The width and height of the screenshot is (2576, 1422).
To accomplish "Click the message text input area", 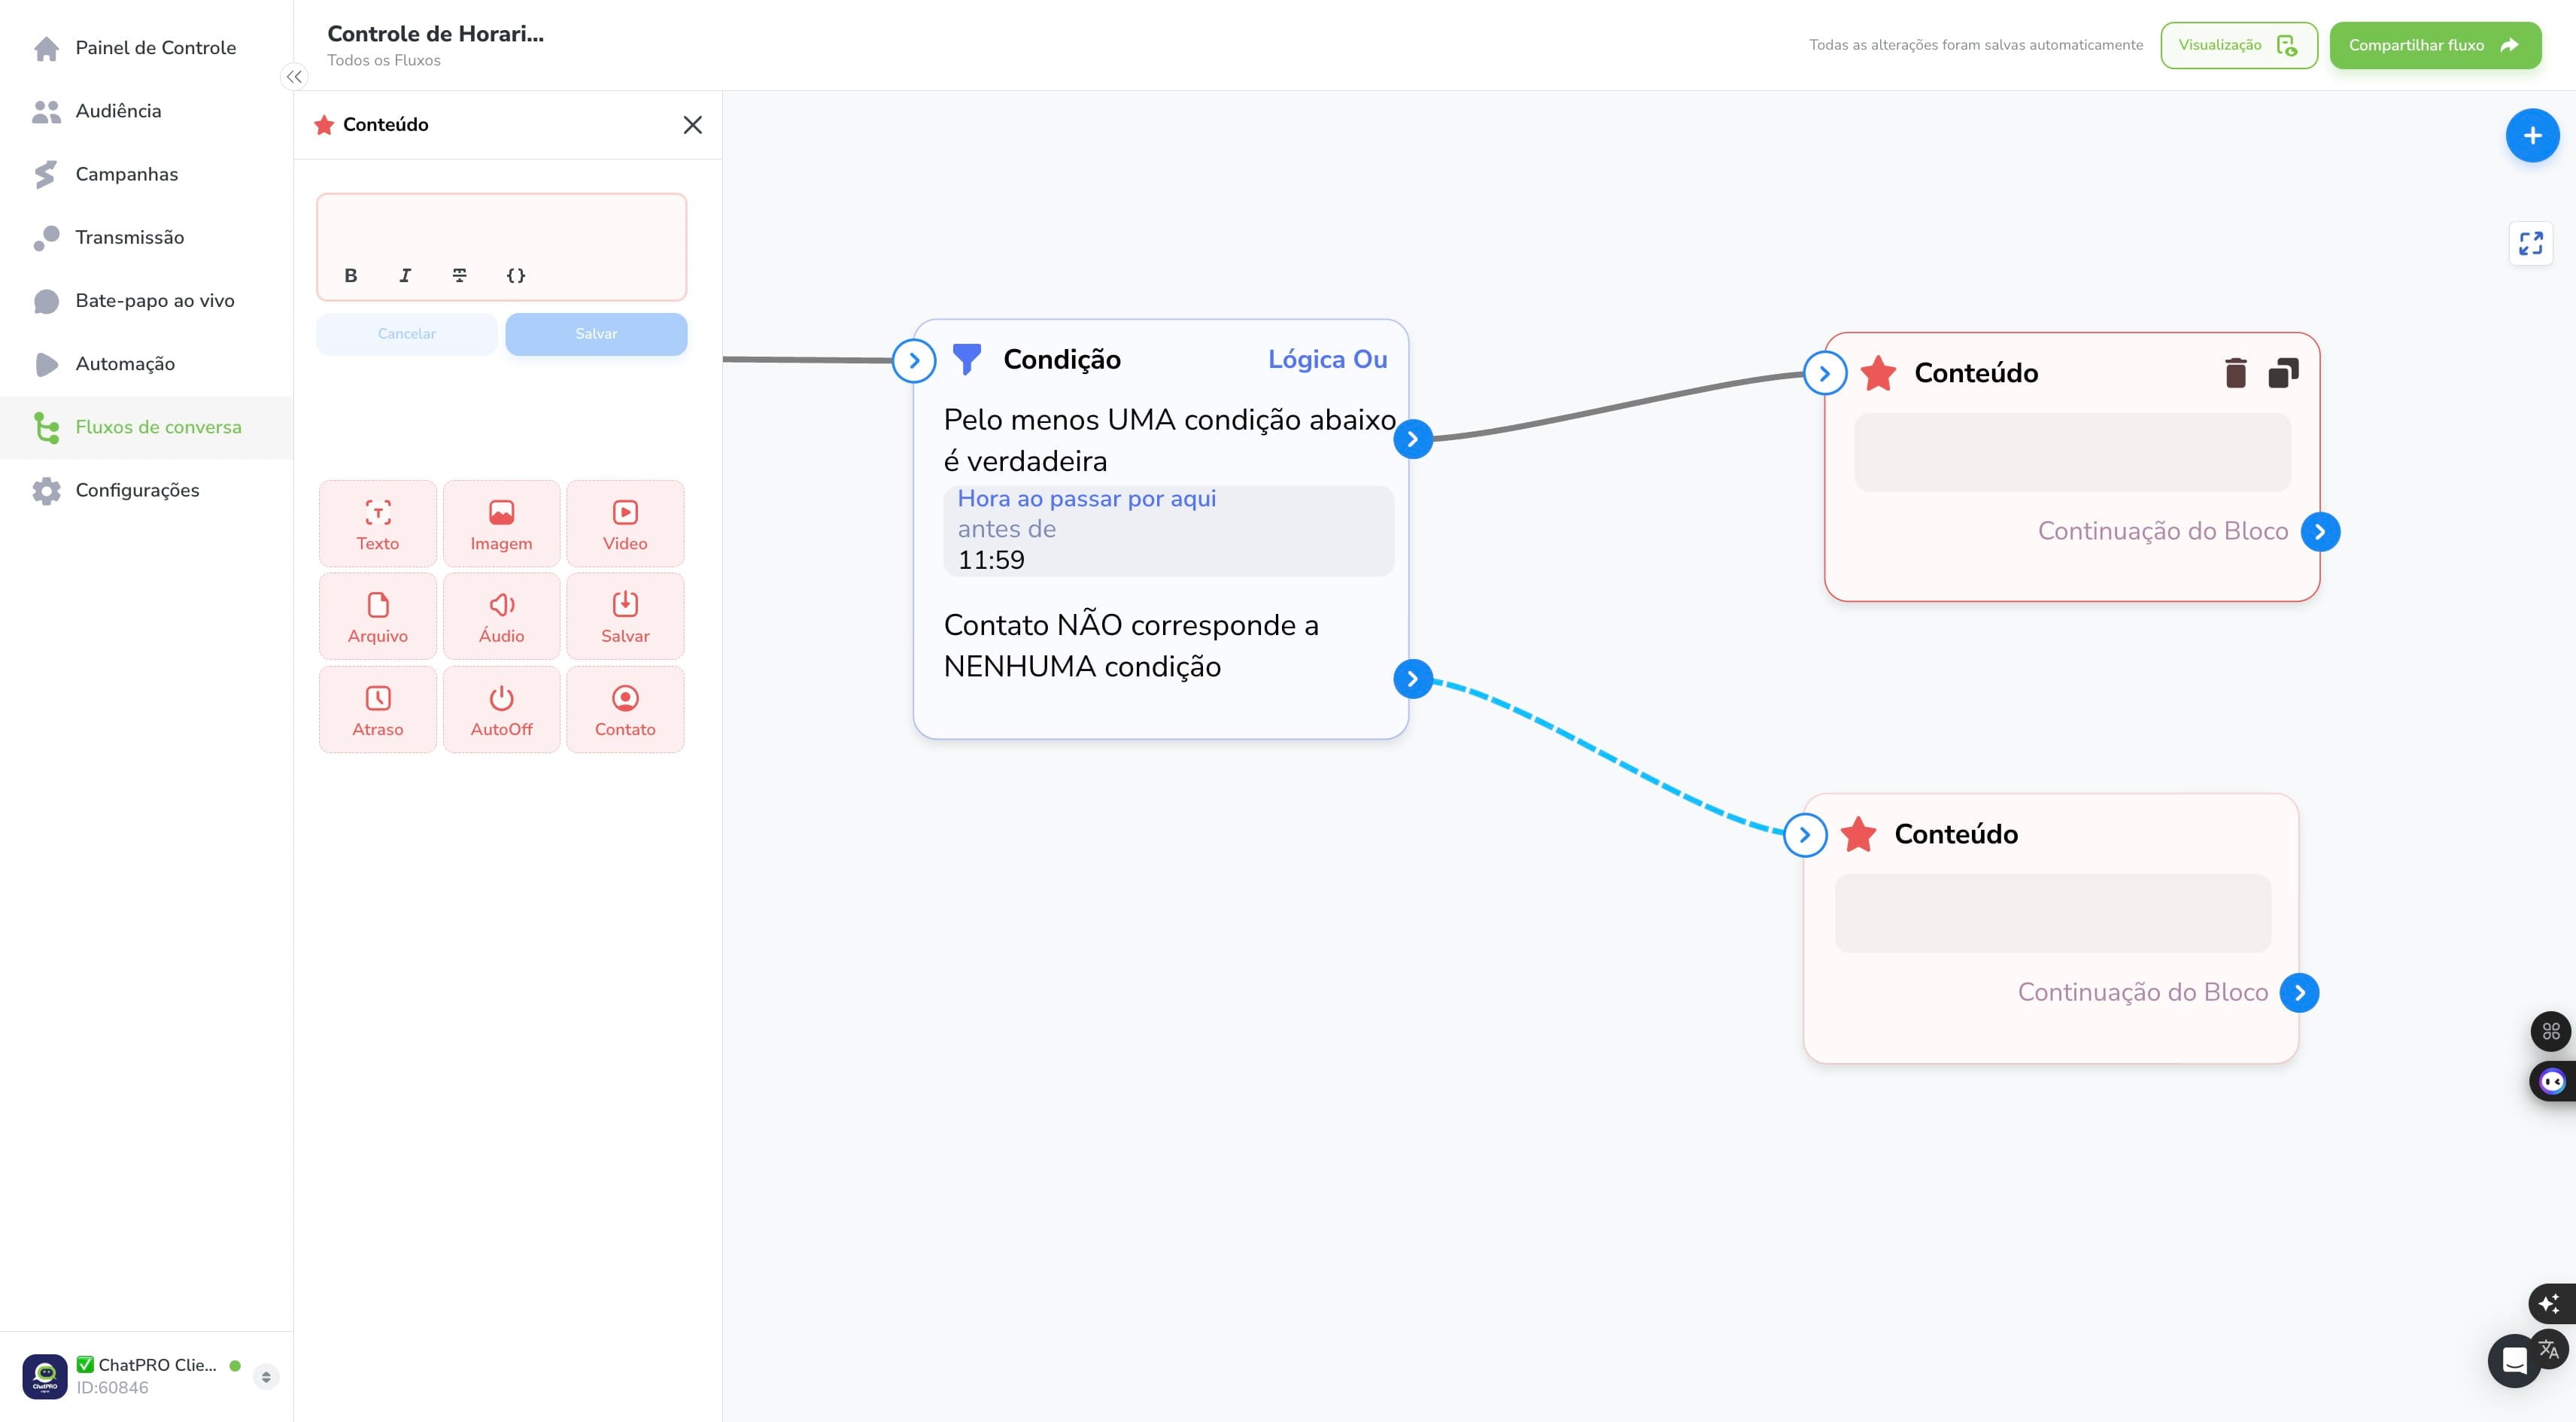I will pos(501,227).
